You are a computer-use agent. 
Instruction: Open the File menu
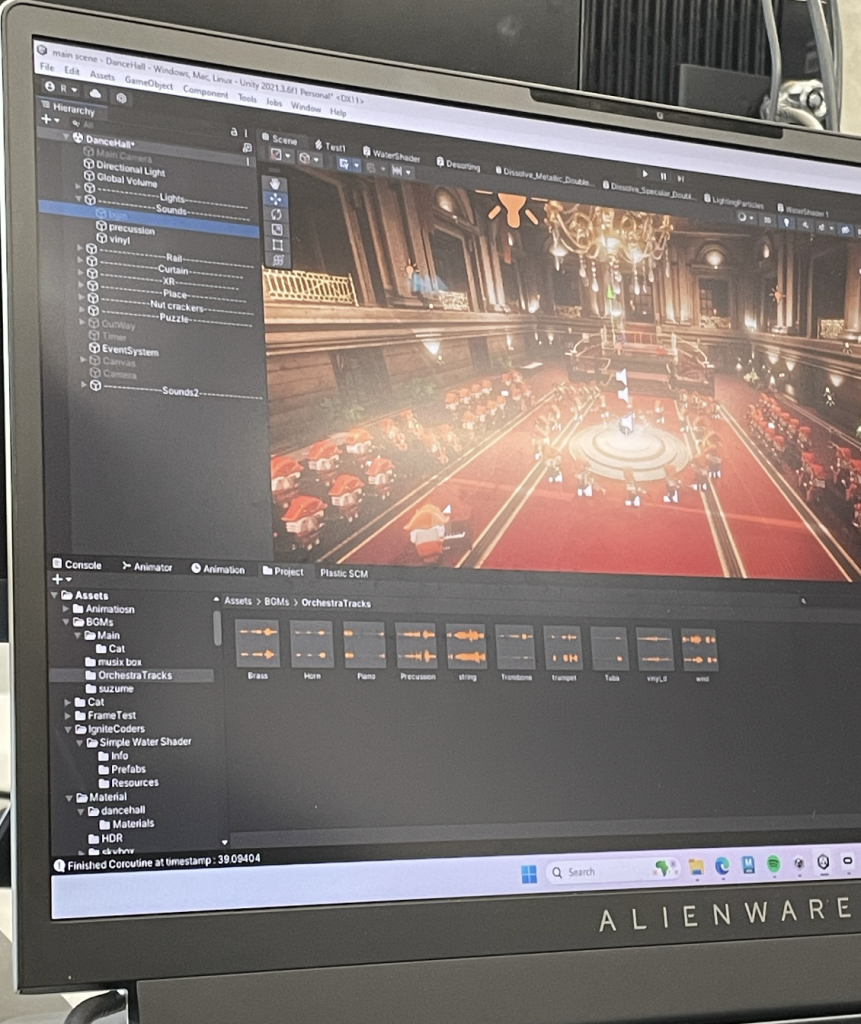[x=48, y=67]
